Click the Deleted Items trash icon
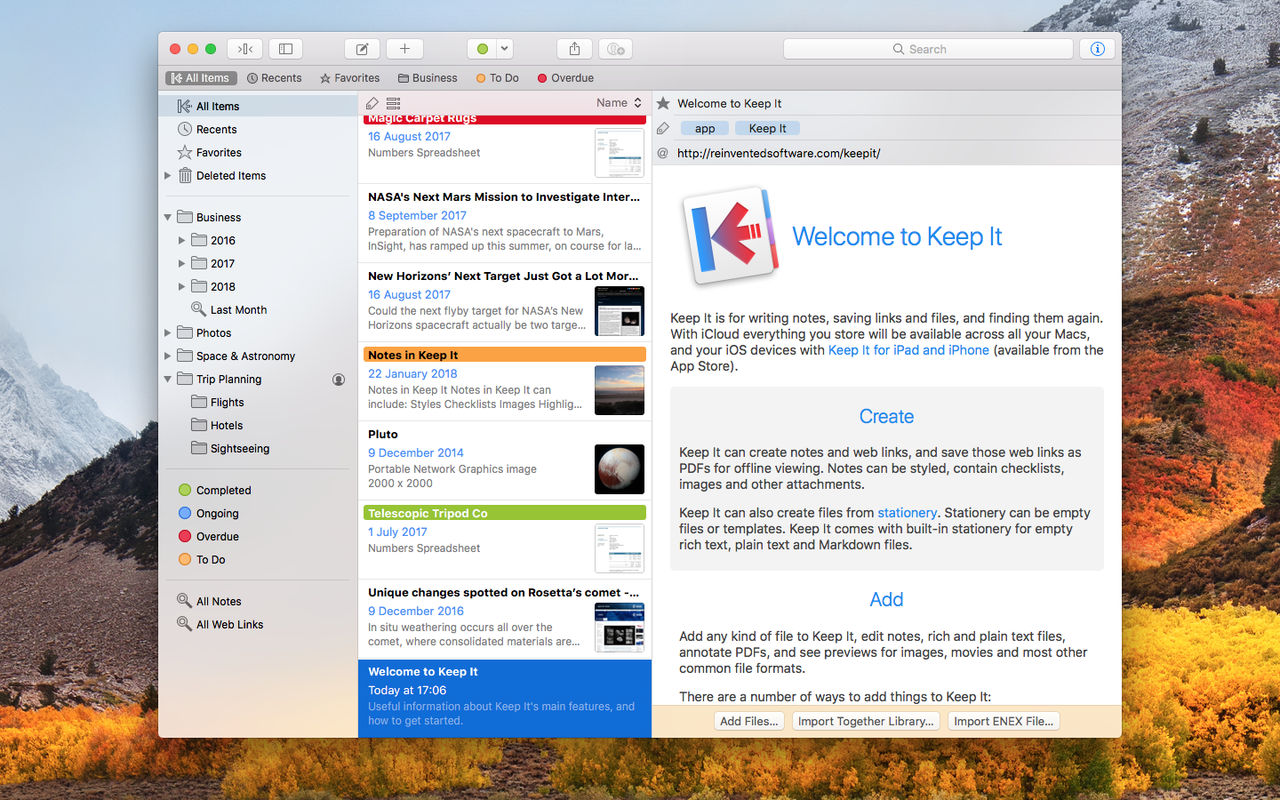This screenshot has height=800, width=1280. (185, 175)
